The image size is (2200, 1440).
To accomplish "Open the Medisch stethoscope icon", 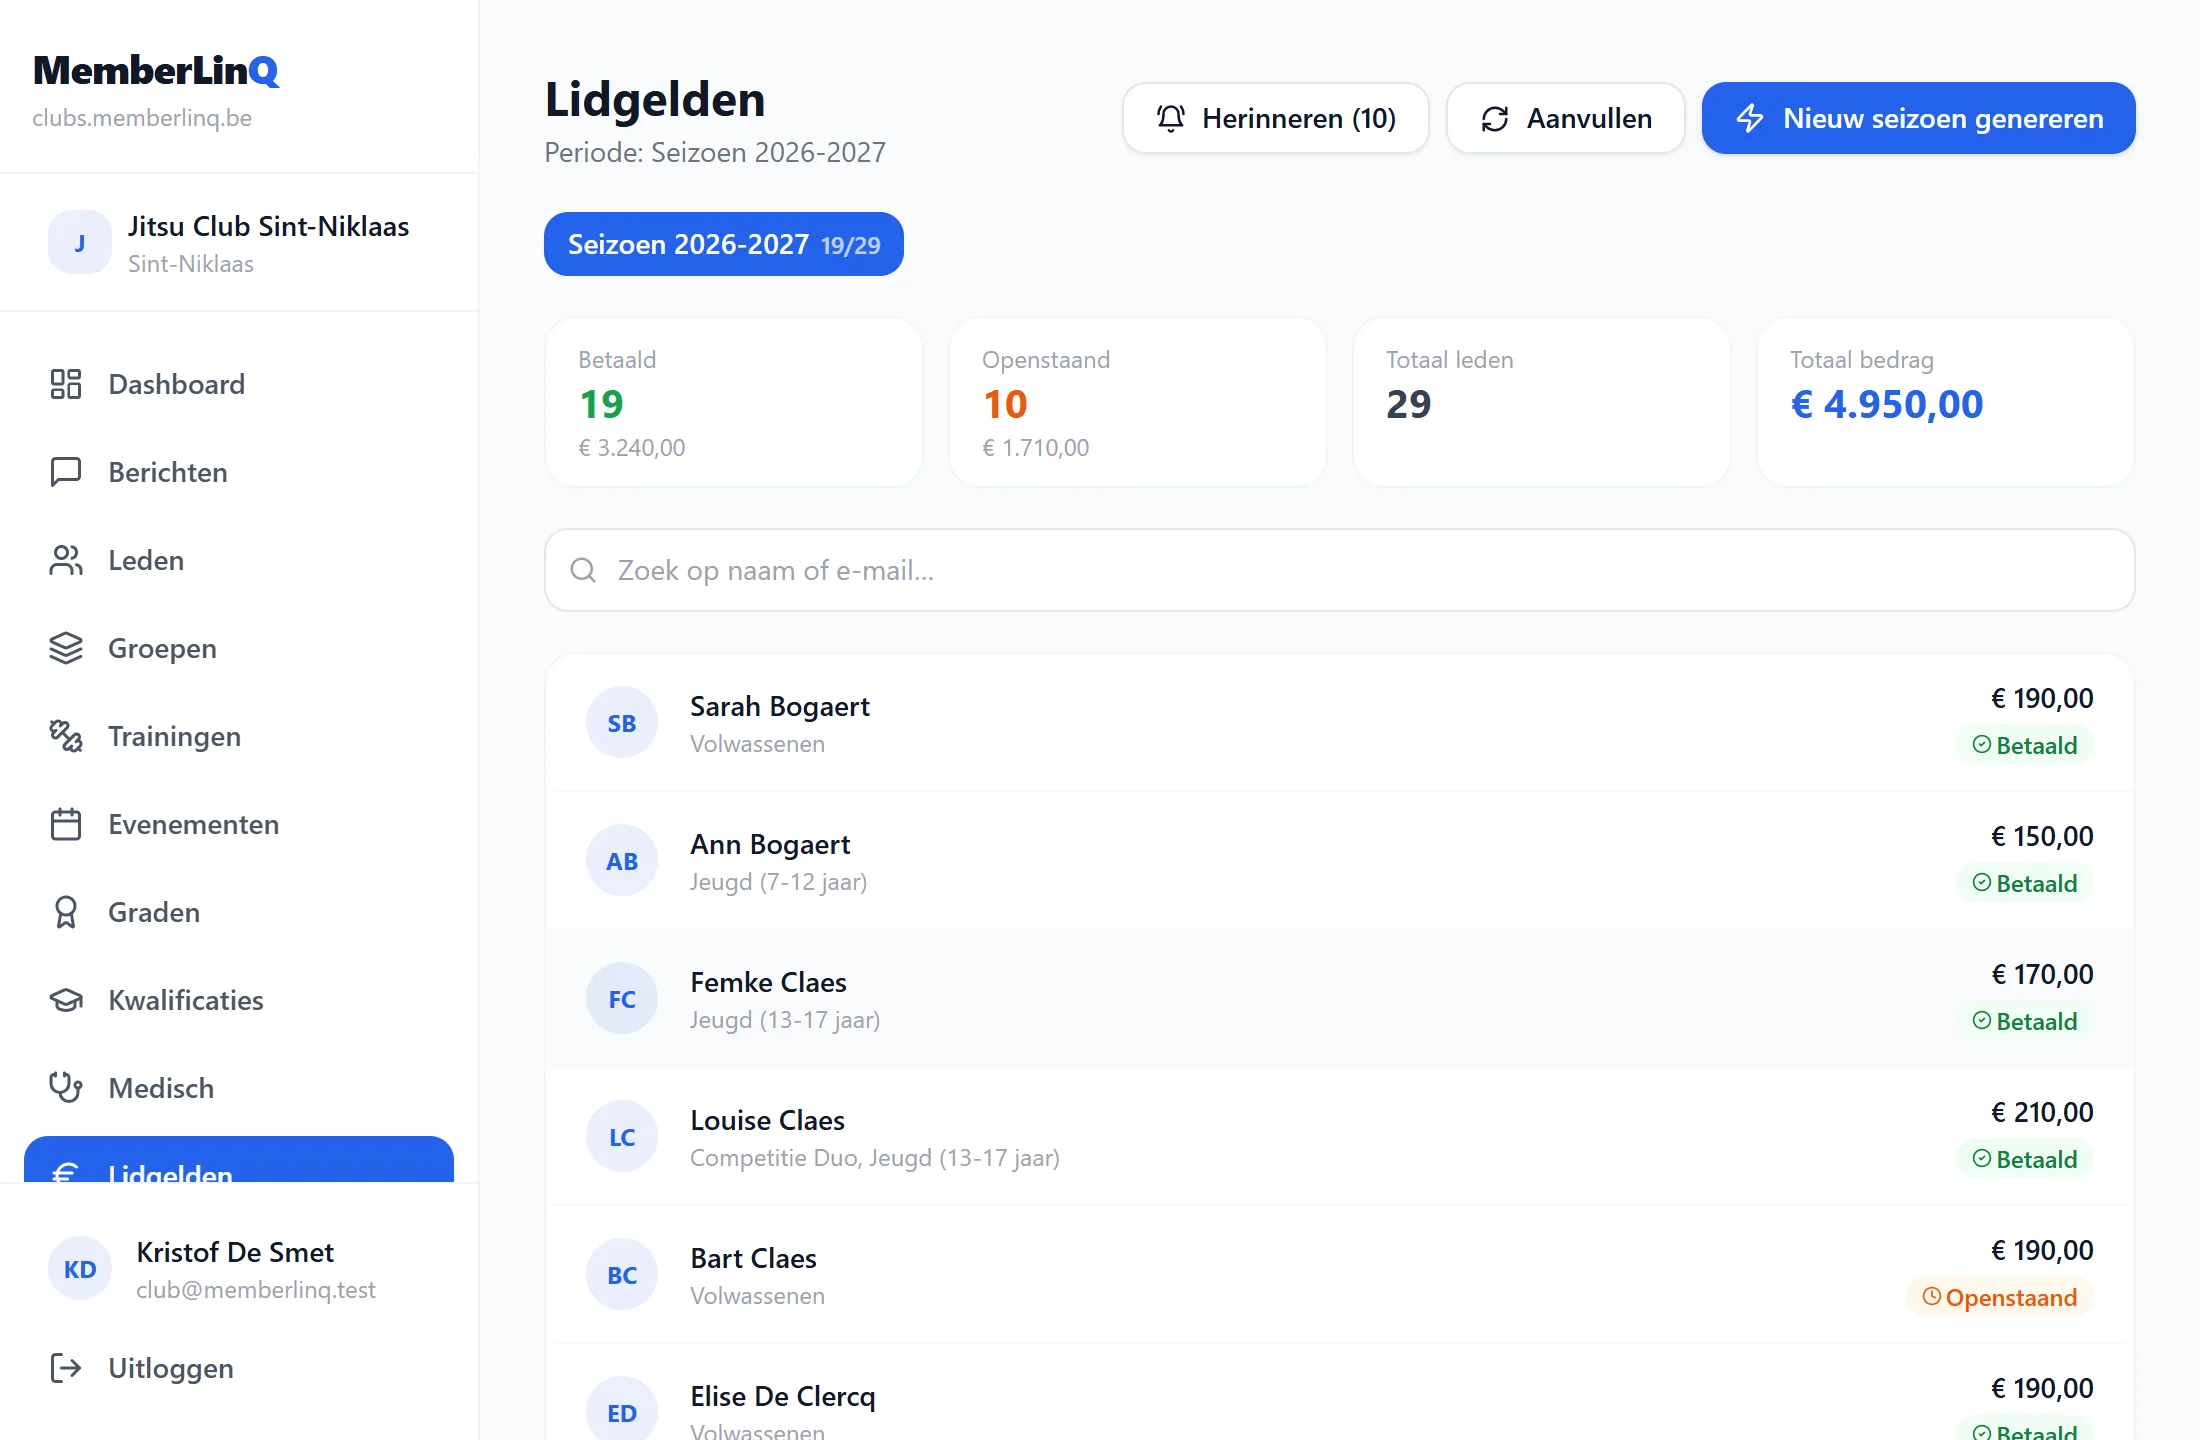I will coord(66,1088).
